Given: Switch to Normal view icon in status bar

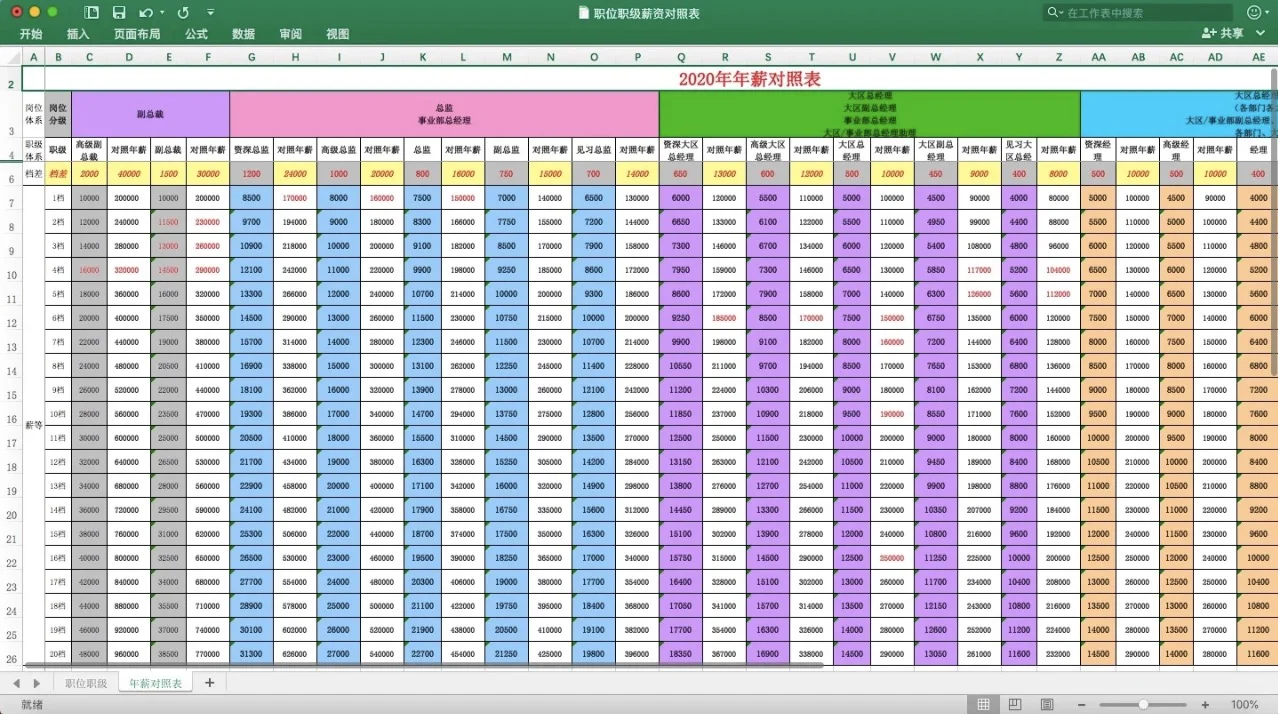Looking at the screenshot, I should coord(984,704).
